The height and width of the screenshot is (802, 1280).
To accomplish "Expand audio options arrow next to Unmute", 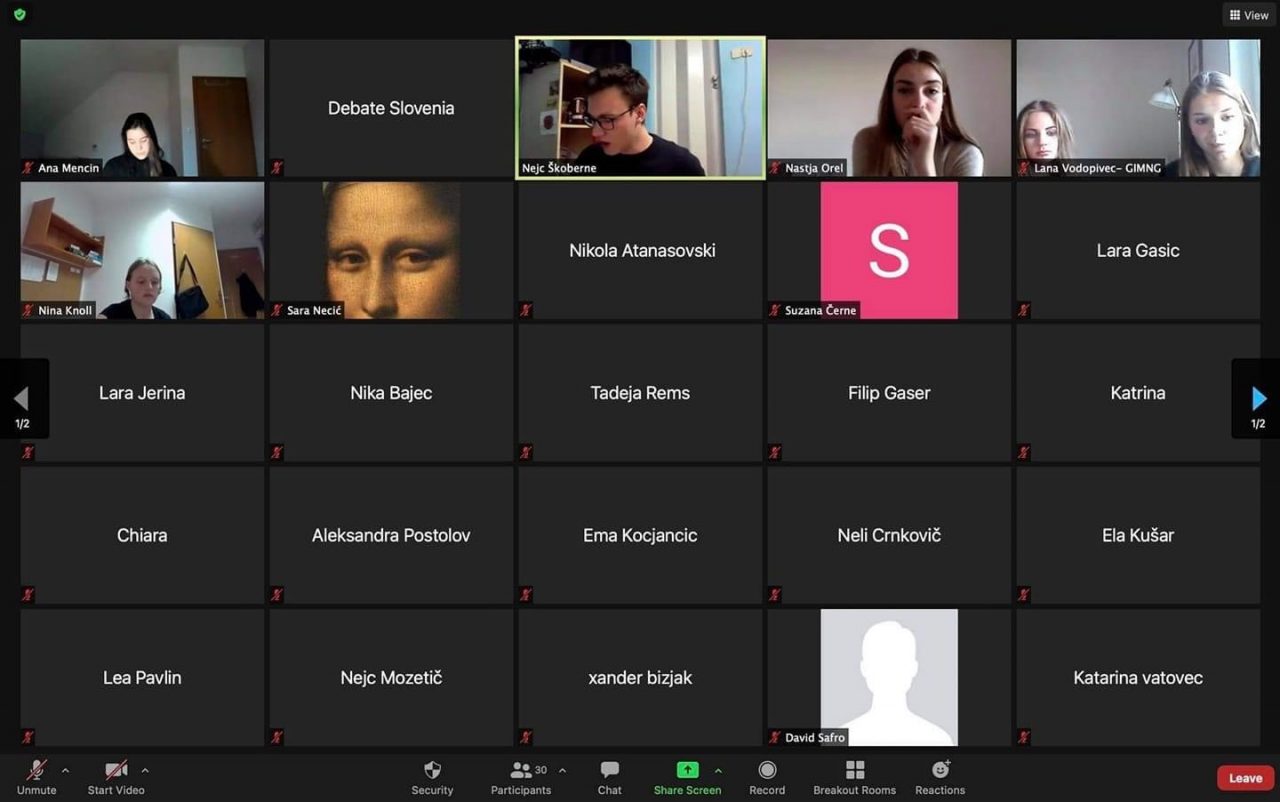I will coord(65,770).
